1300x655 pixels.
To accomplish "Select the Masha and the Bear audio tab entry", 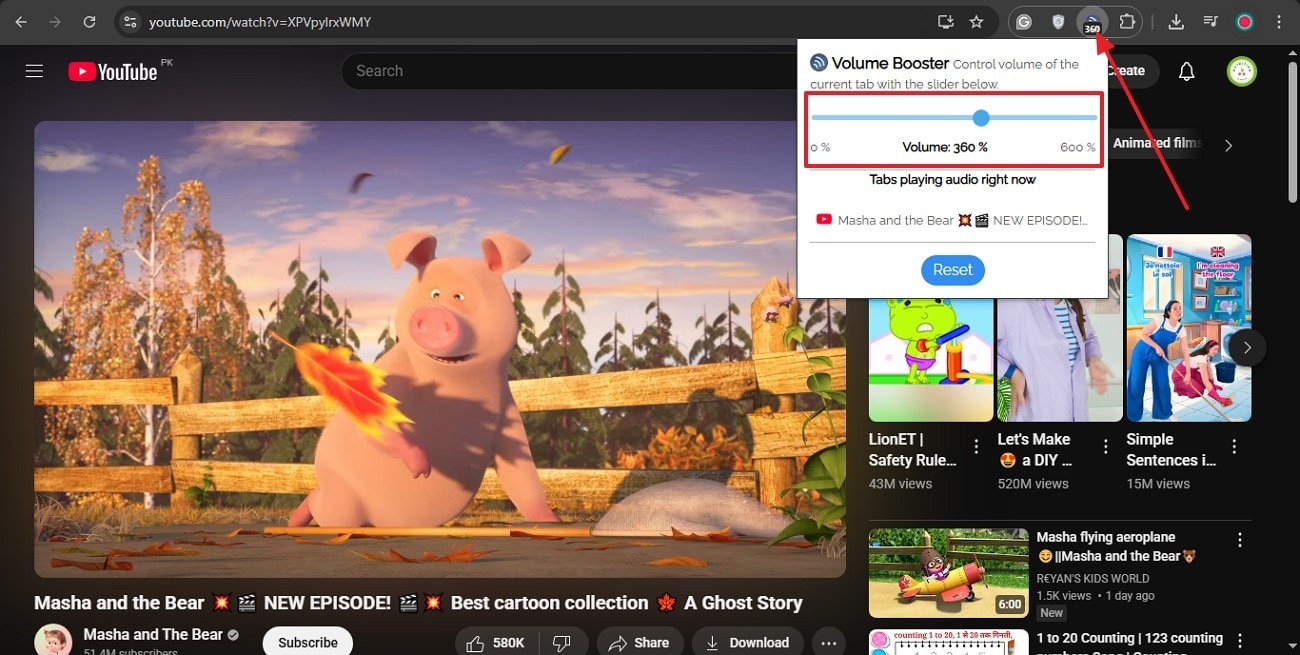I will (952, 220).
